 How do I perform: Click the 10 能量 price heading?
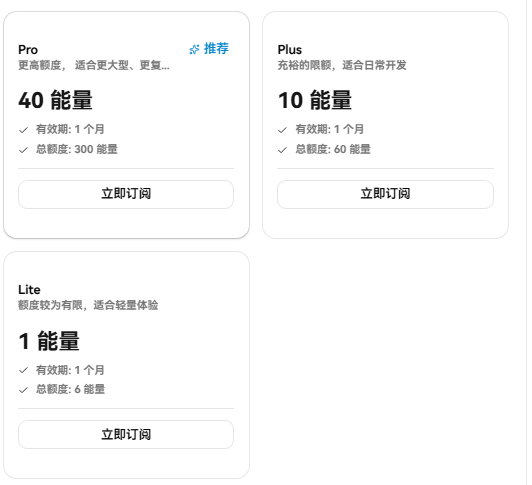tap(315, 100)
